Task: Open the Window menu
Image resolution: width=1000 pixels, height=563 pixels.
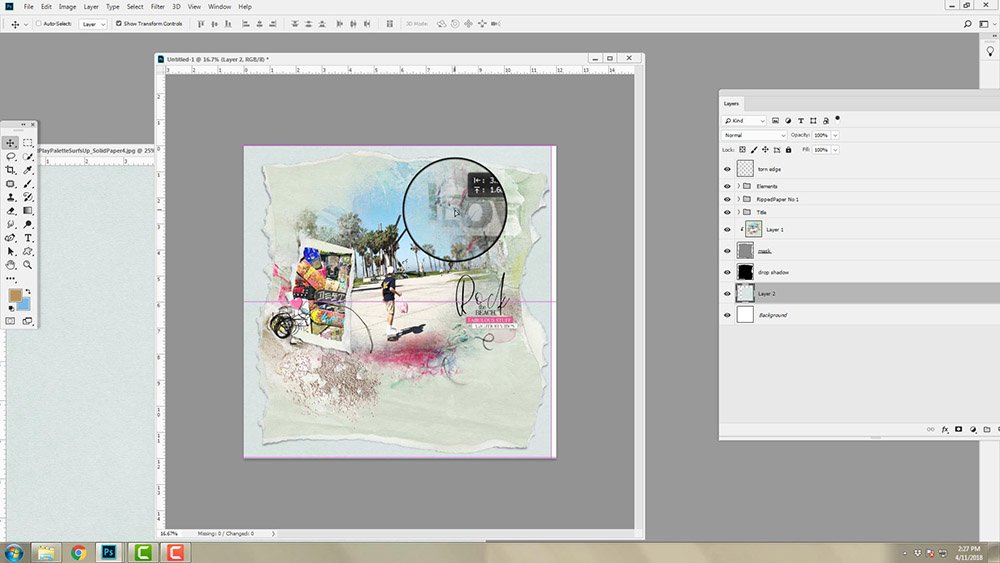Action: coord(219,6)
